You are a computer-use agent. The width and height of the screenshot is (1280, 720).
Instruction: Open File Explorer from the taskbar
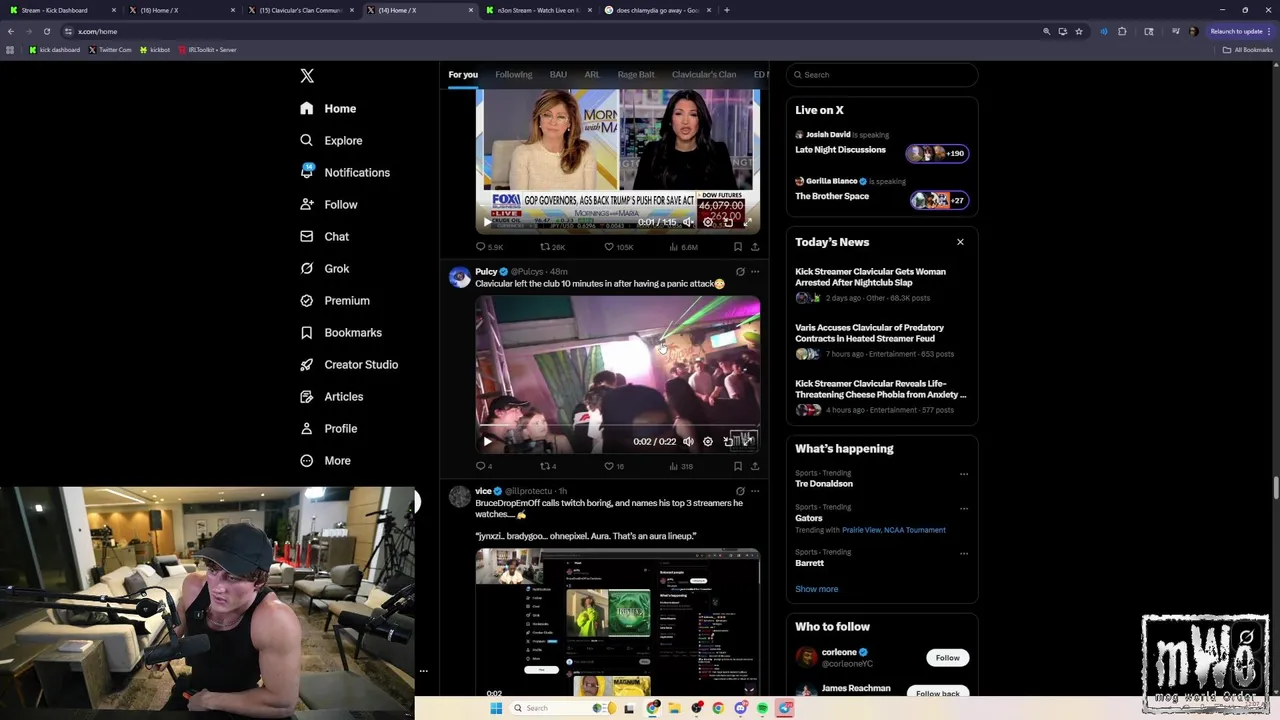(x=675, y=708)
